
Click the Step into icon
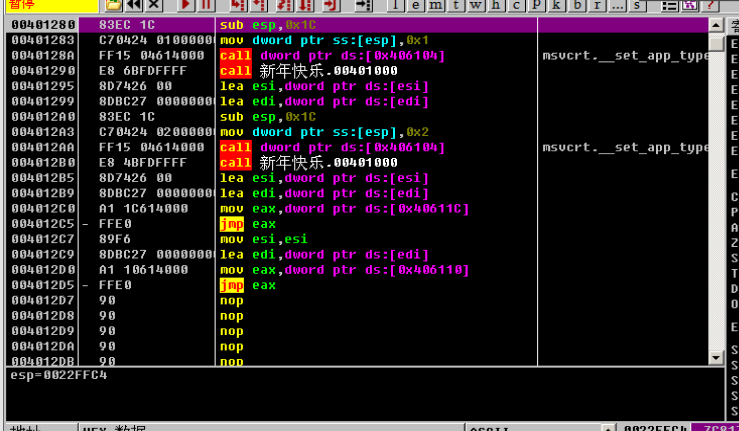(x=236, y=6)
